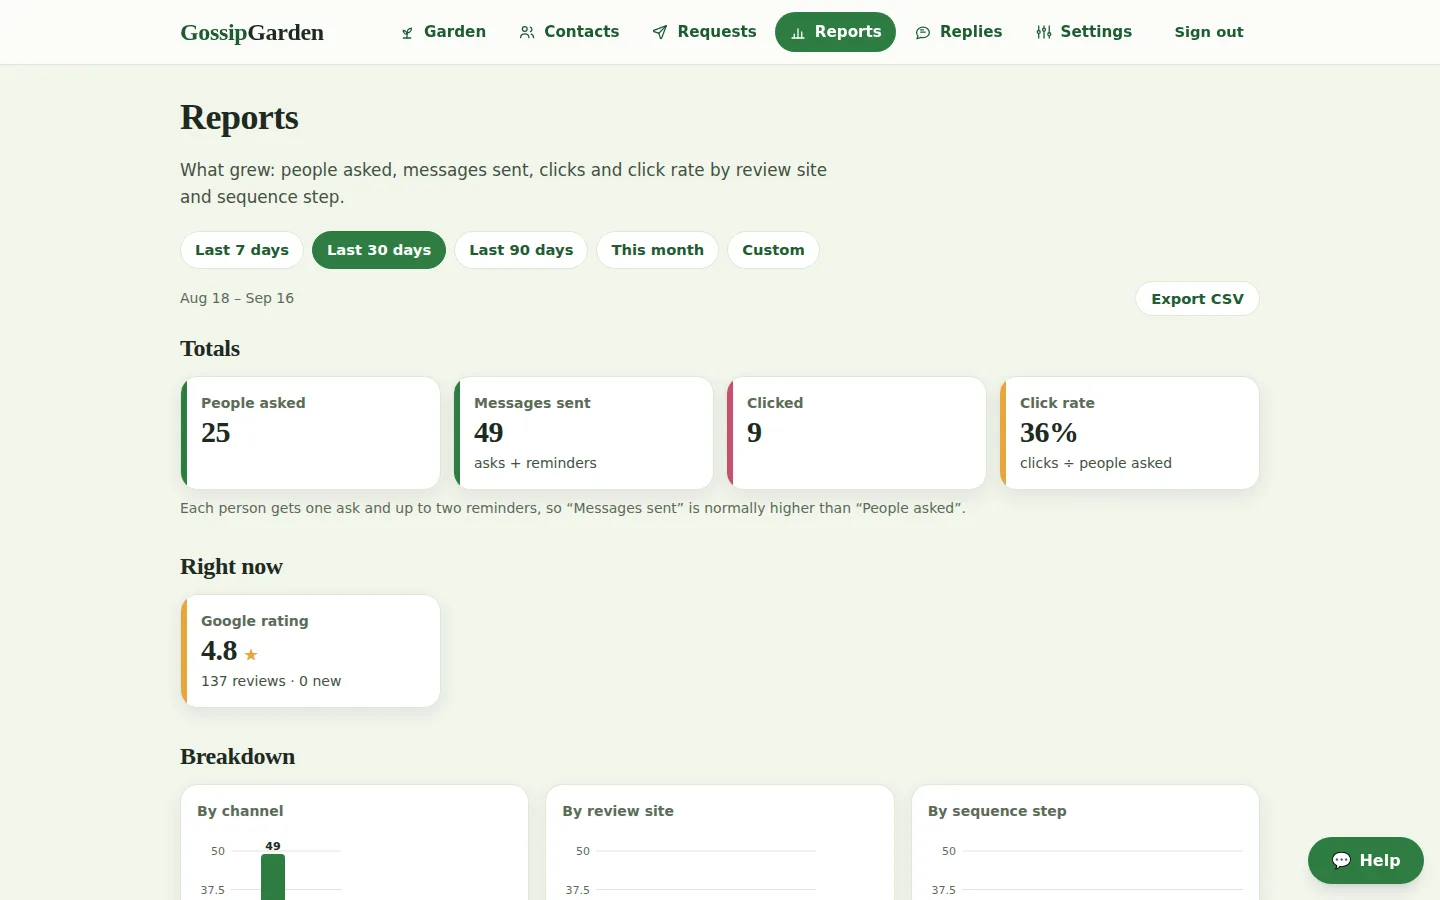The width and height of the screenshot is (1440, 900).
Task: Click the Requests paper plane icon
Action: 660,33
